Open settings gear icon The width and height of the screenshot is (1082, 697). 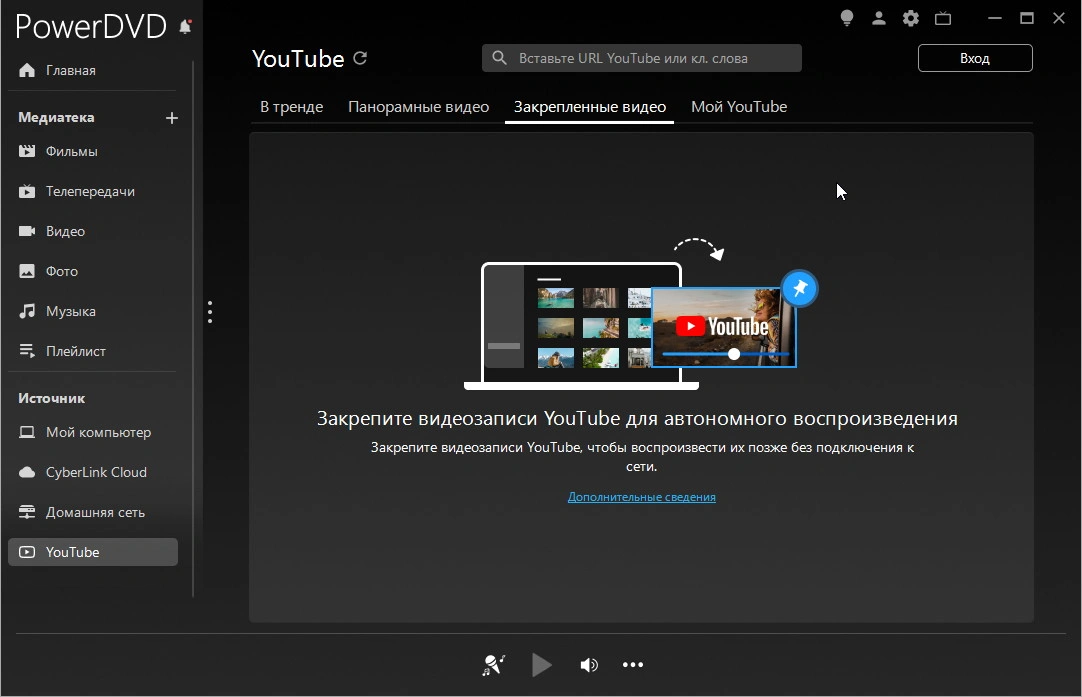pos(910,18)
